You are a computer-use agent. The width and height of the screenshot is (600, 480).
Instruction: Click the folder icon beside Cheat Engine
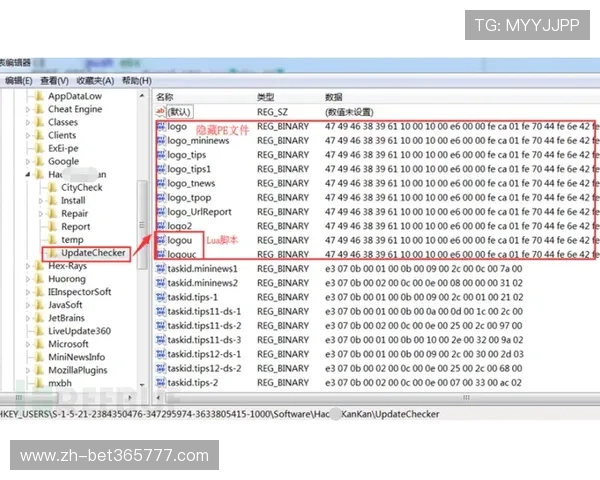pos(39,109)
